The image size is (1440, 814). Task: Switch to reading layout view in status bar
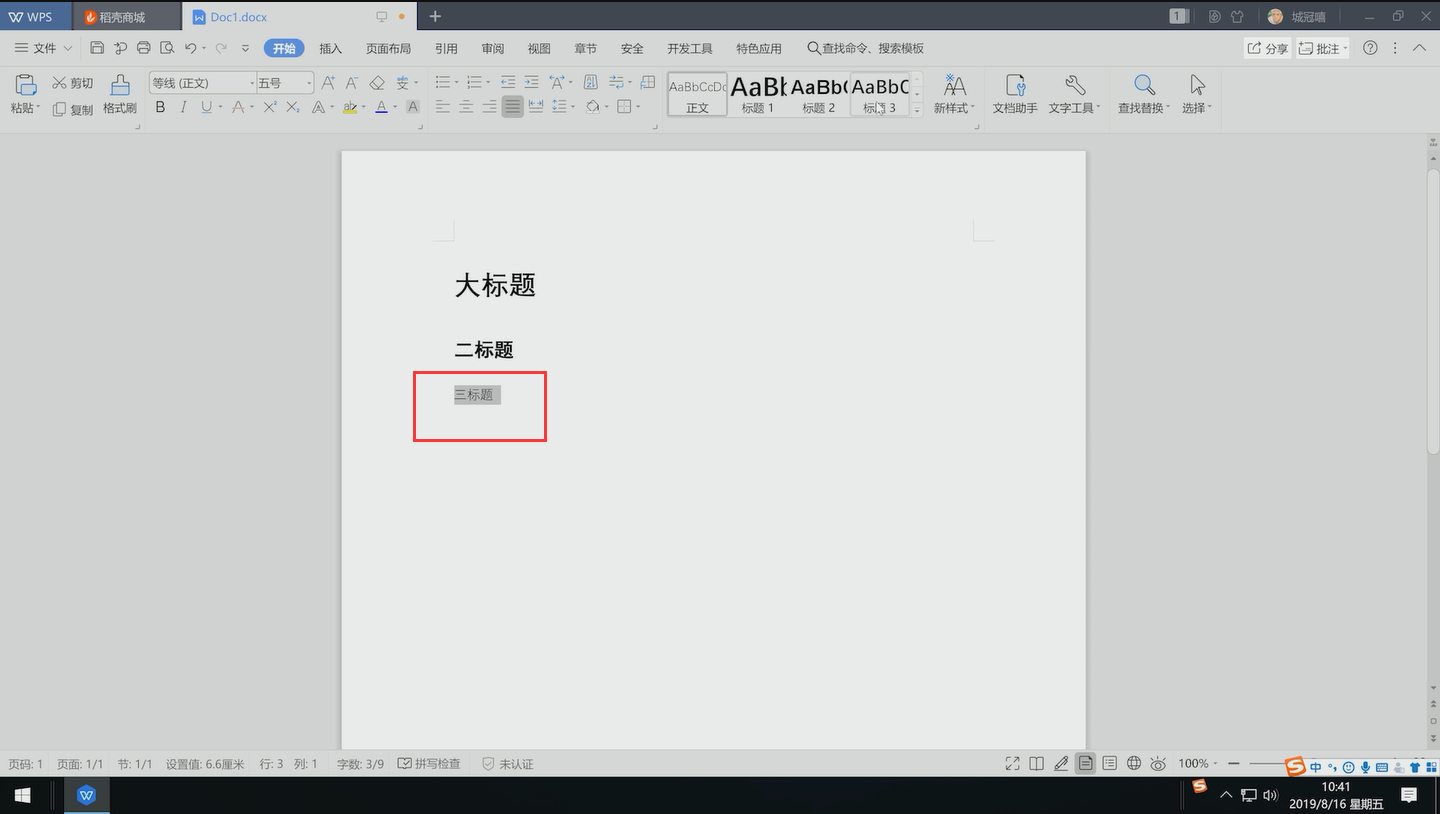tap(1037, 763)
